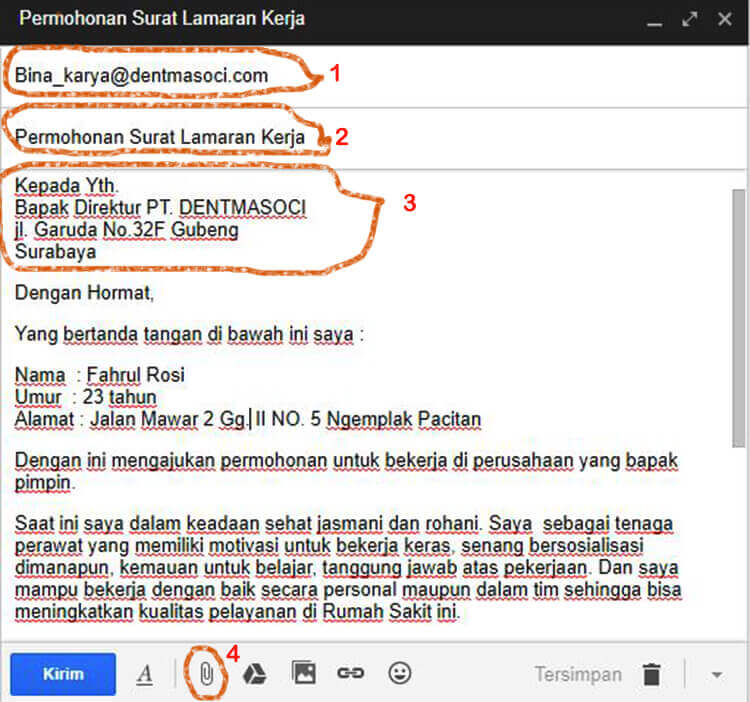Click the Tersimpan saved status text
The width and height of the screenshot is (750, 702).
[577, 674]
